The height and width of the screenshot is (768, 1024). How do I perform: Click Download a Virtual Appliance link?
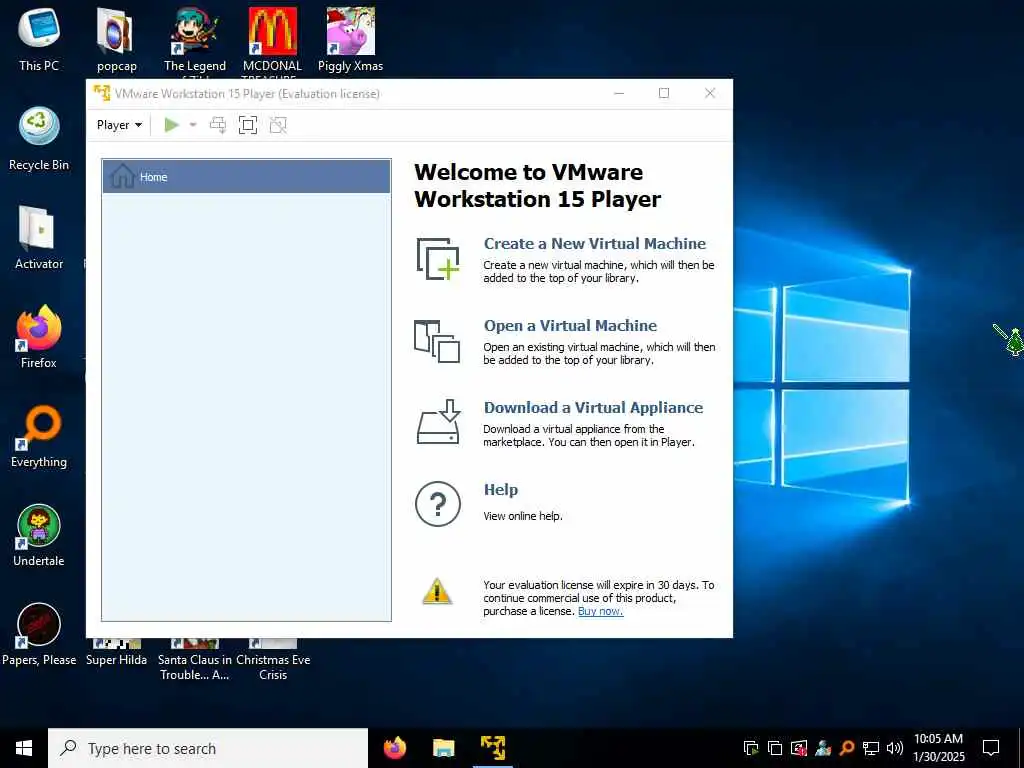(593, 408)
